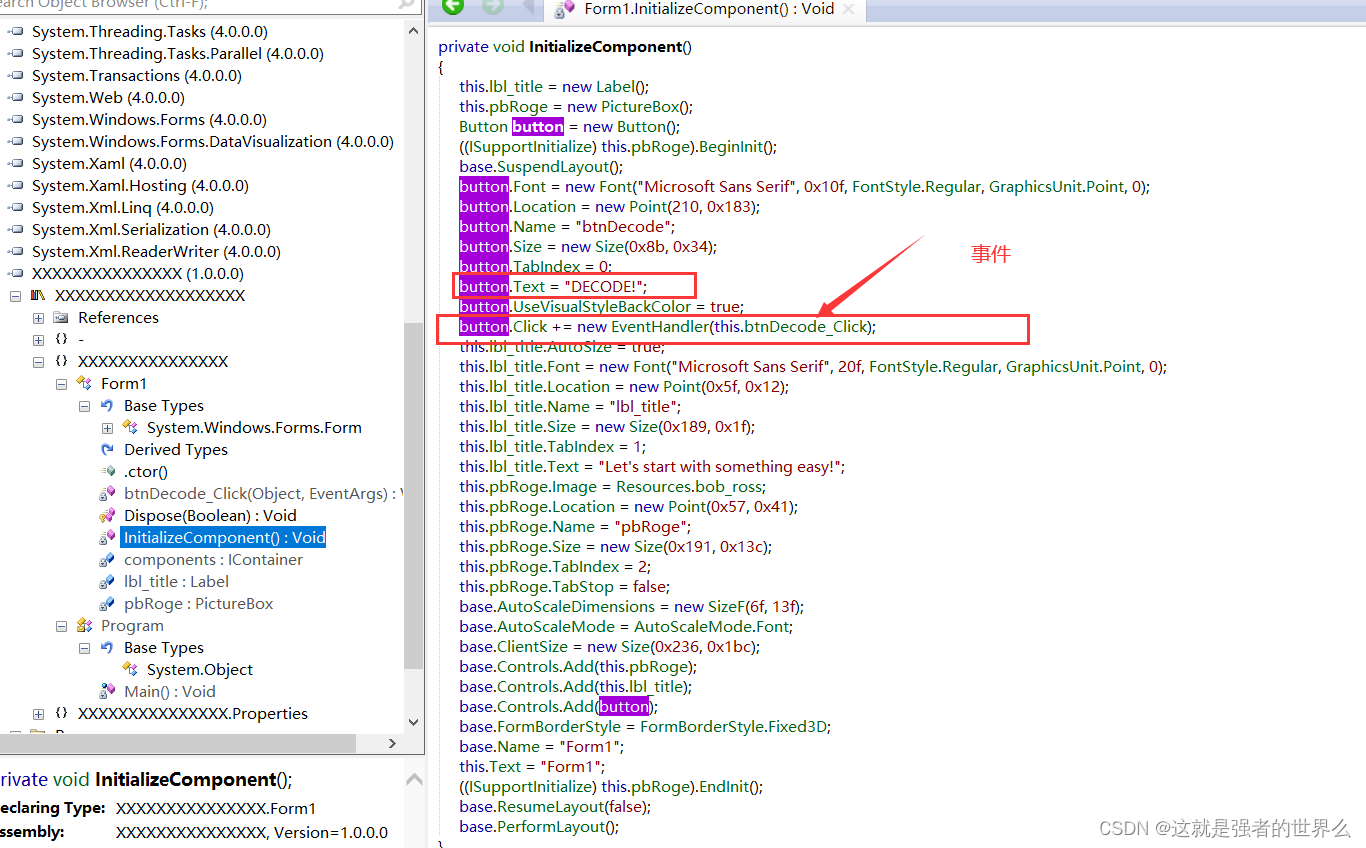
Task: Click the assembly icon beside System.Transactions
Action: pyautogui.click(x=16, y=76)
